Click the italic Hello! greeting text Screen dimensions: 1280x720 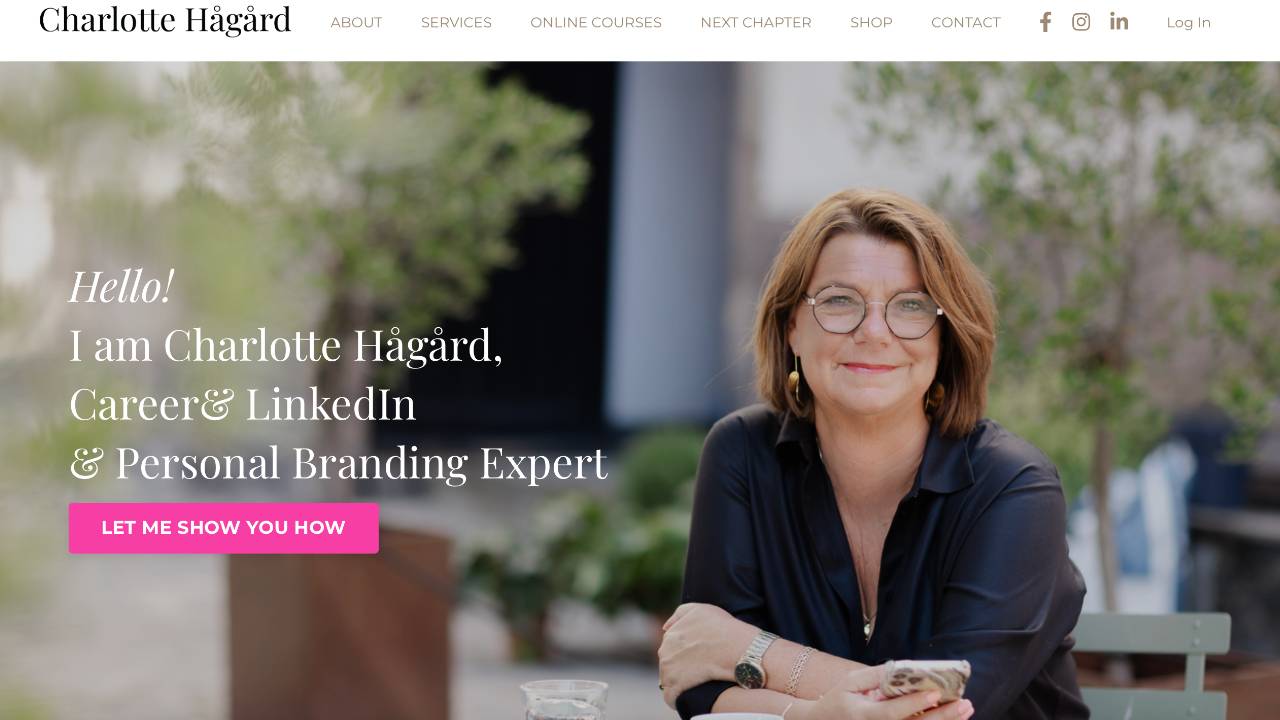tap(121, 286)
